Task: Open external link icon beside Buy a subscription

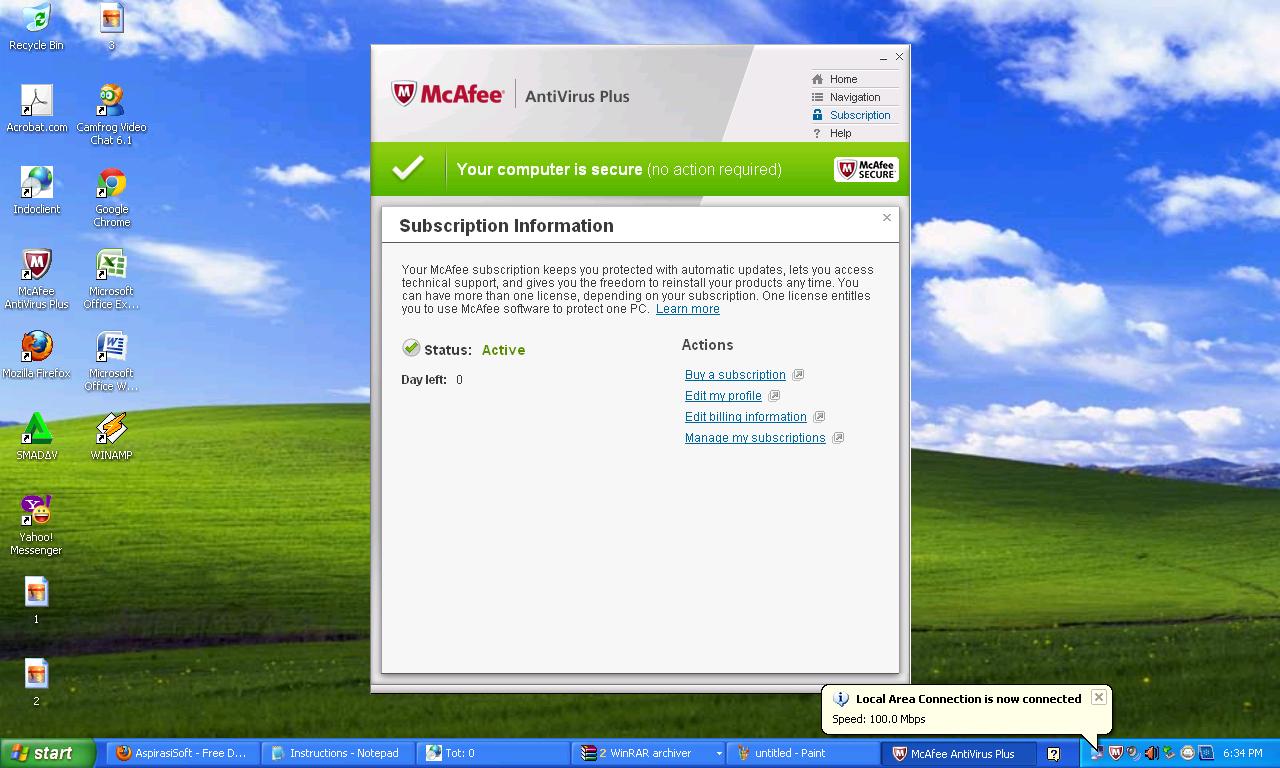Action: [798, 375]
